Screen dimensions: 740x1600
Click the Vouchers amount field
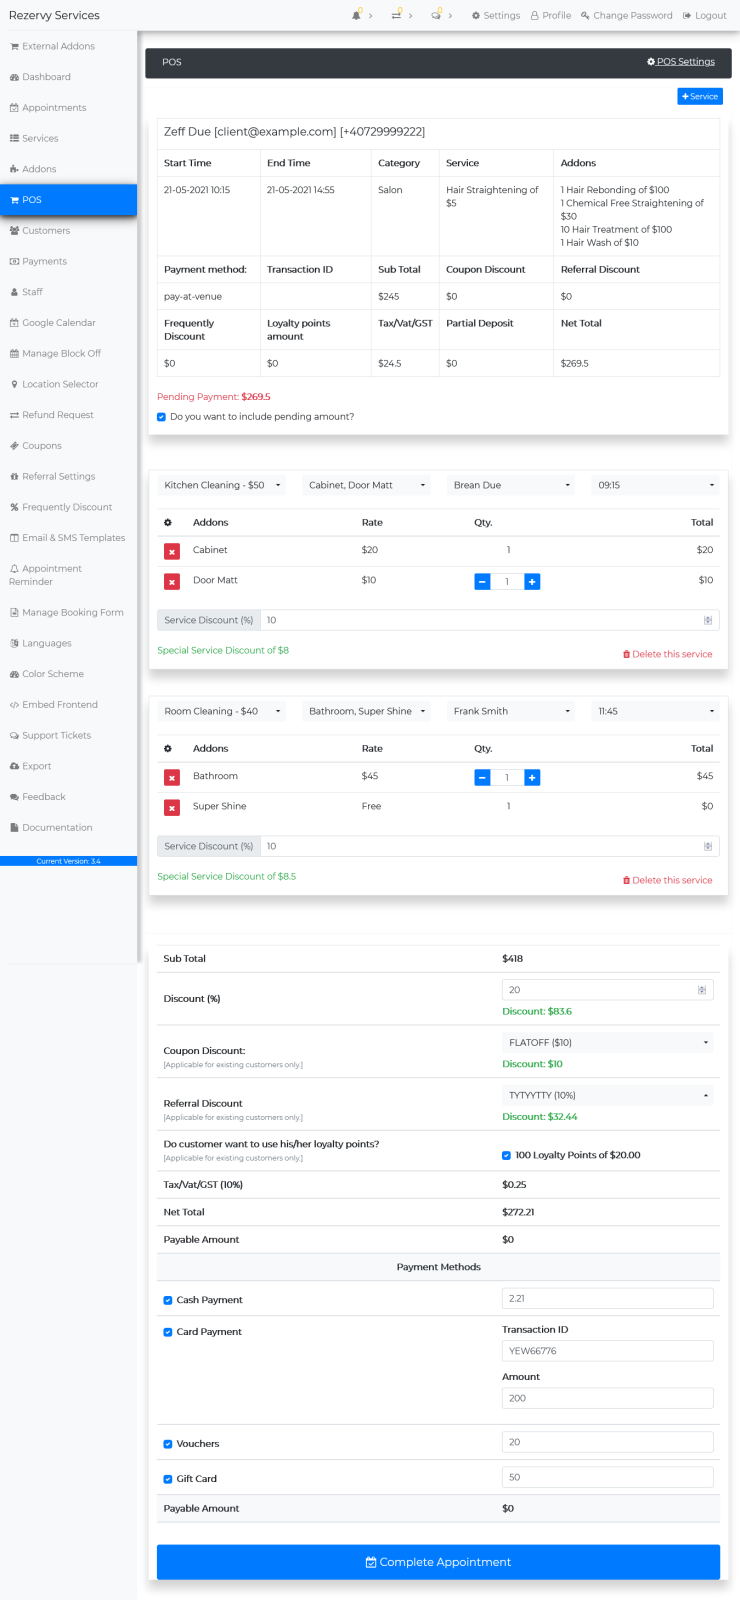click(608, 1442)
